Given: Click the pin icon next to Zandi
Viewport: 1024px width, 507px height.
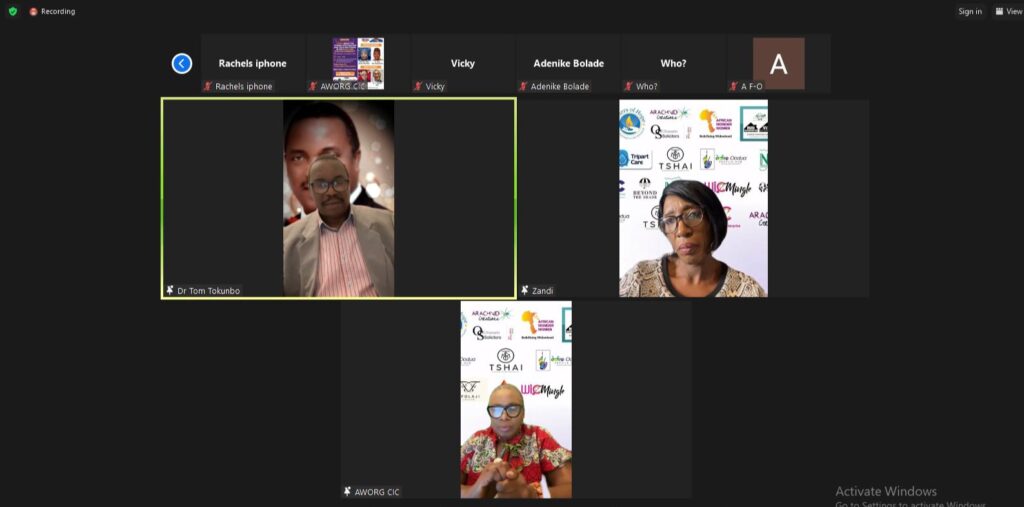Looking at the screenshot, I should point(525,291).
